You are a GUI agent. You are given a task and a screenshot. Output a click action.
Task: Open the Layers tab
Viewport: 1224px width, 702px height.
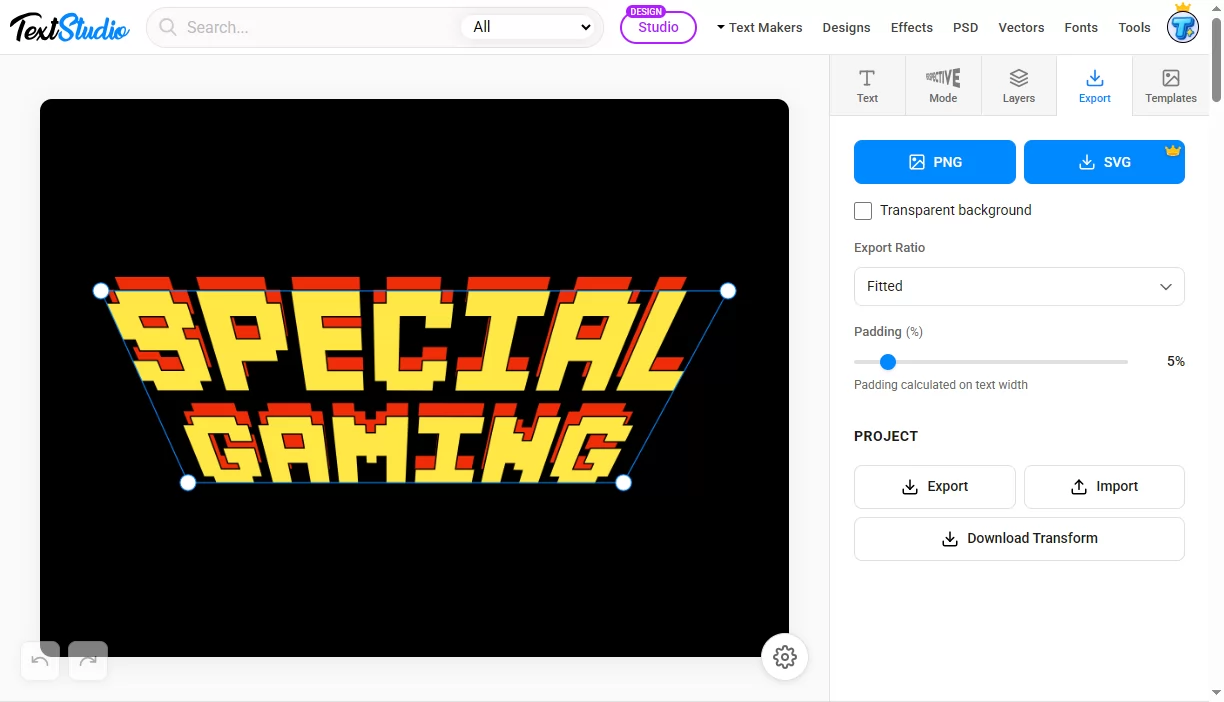pyautogui.click(x=1019, y=86)
